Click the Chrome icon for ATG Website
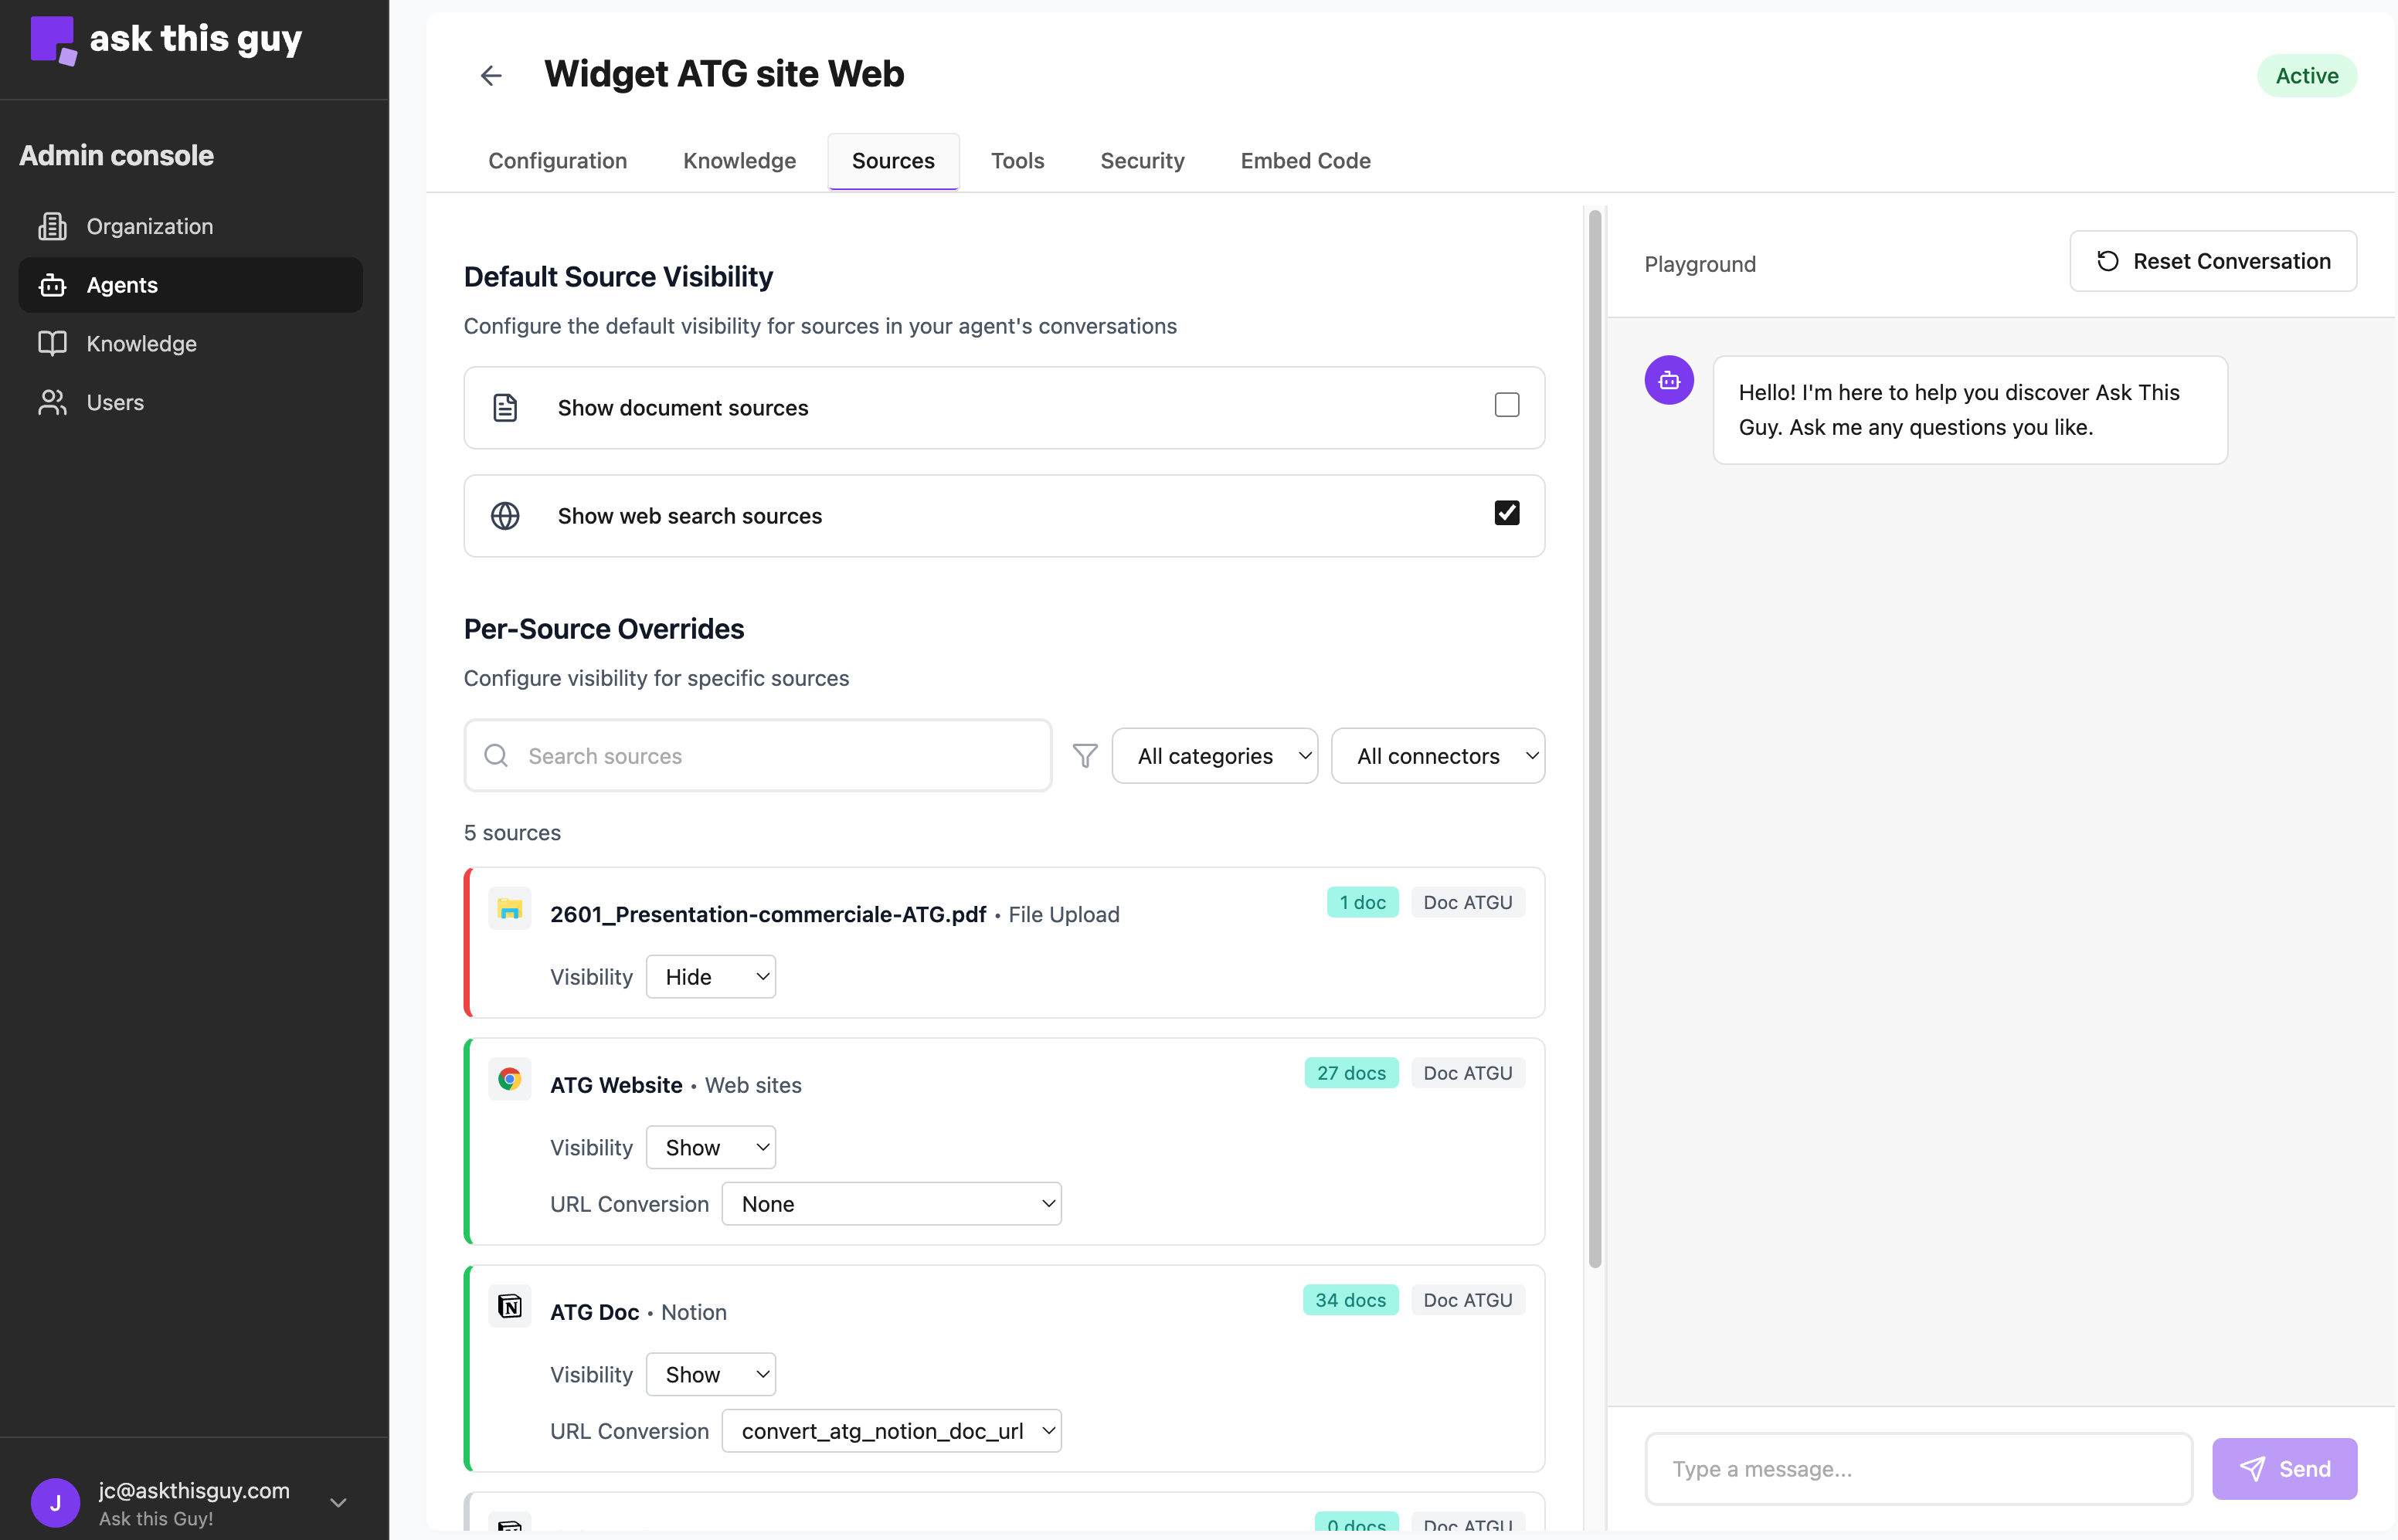The height and width of the screenshot is (1540, 2398). click(509, 1079)
